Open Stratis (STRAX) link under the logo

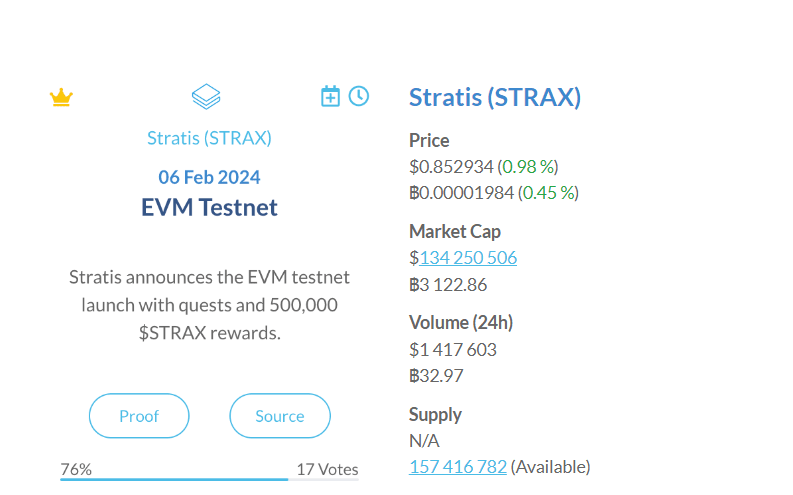point(209,138)
